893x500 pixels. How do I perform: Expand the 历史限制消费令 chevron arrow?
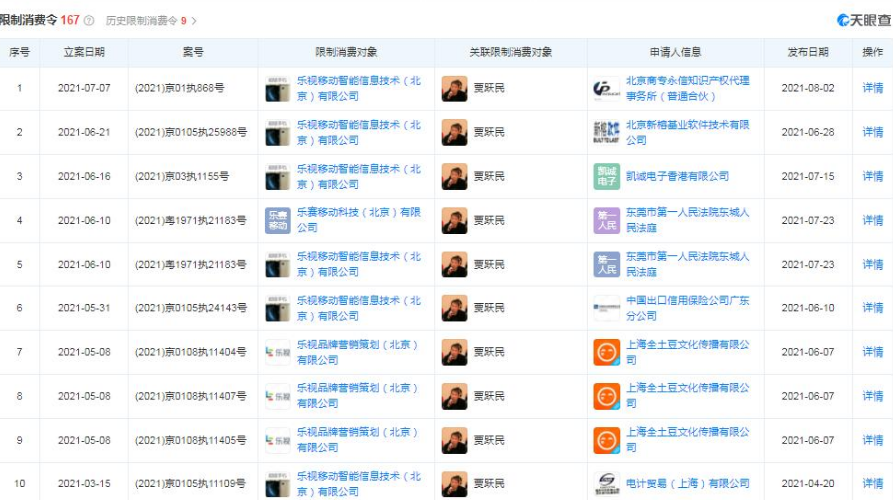coord(194,21)
